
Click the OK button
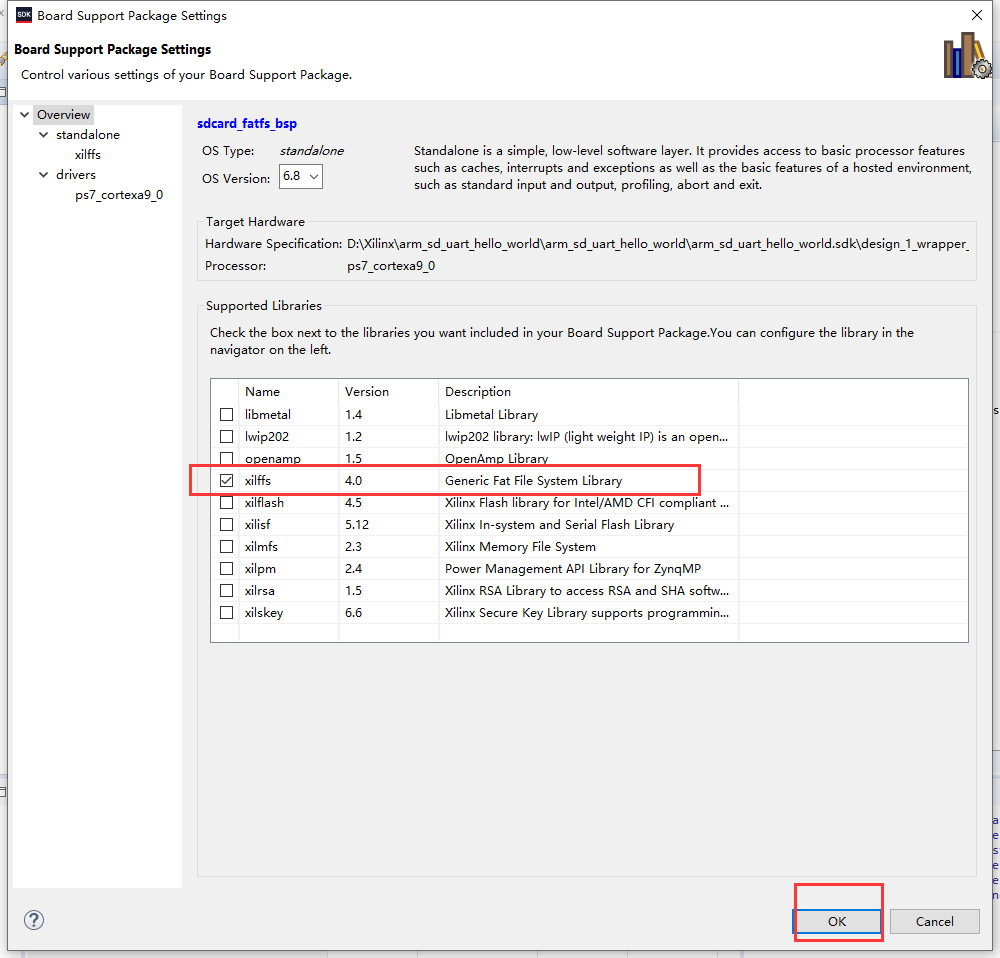[837, 922]
